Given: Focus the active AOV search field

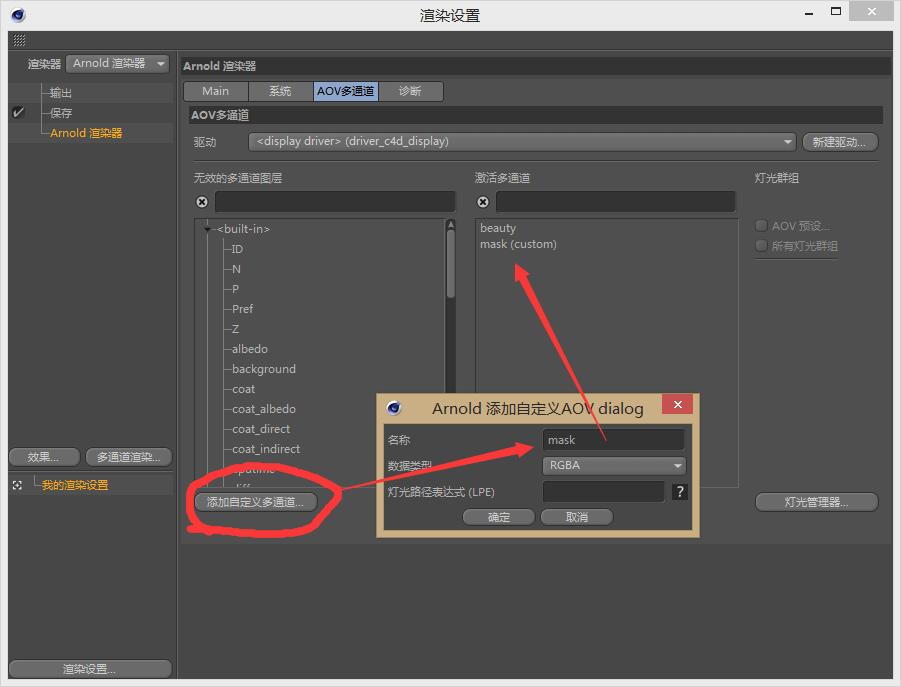Looking at the screenshot, I should pos(615,202).
